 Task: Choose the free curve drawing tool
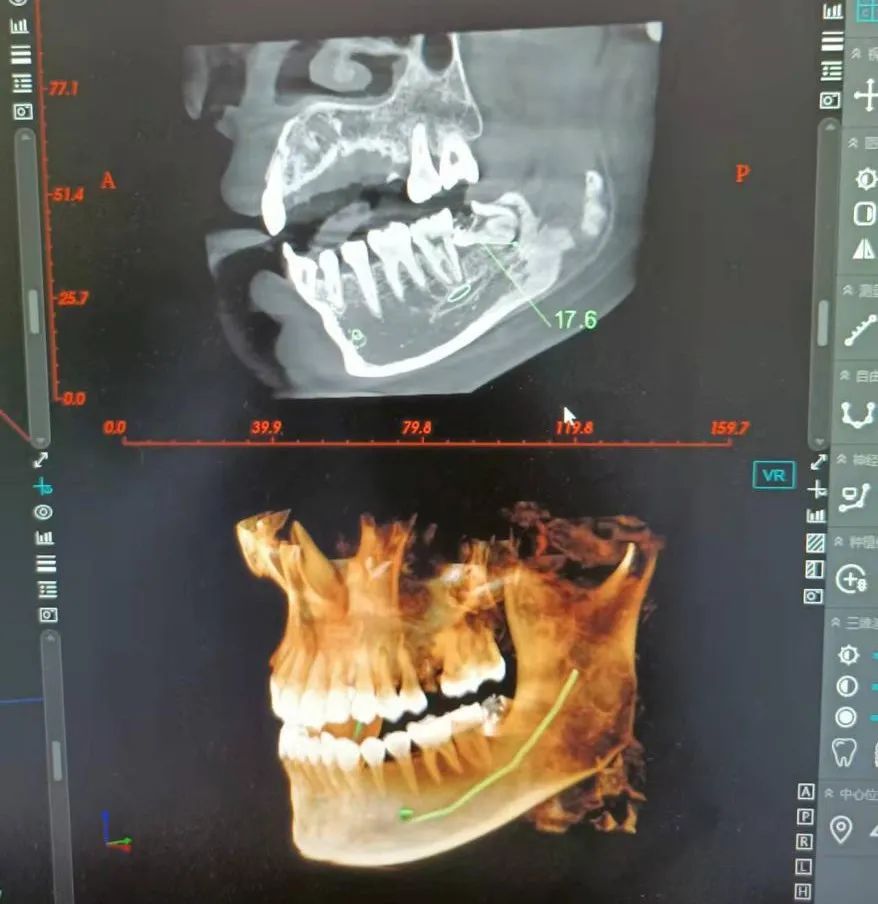coord(859,414)
